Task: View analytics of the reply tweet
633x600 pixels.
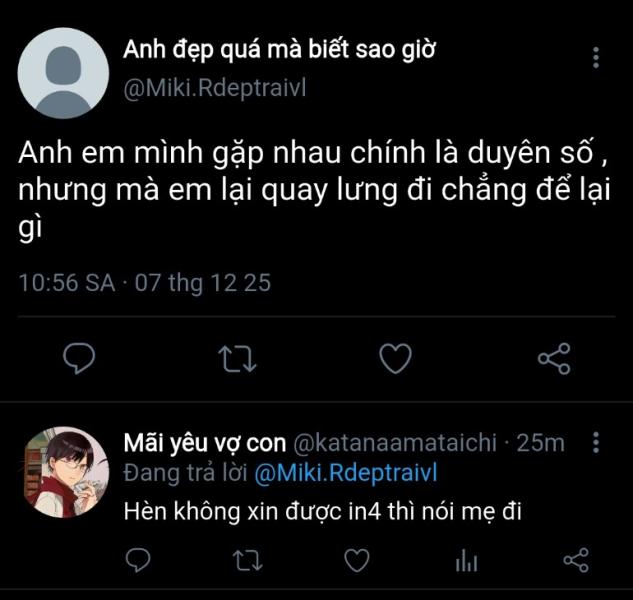Action: [x=466, y=562]
